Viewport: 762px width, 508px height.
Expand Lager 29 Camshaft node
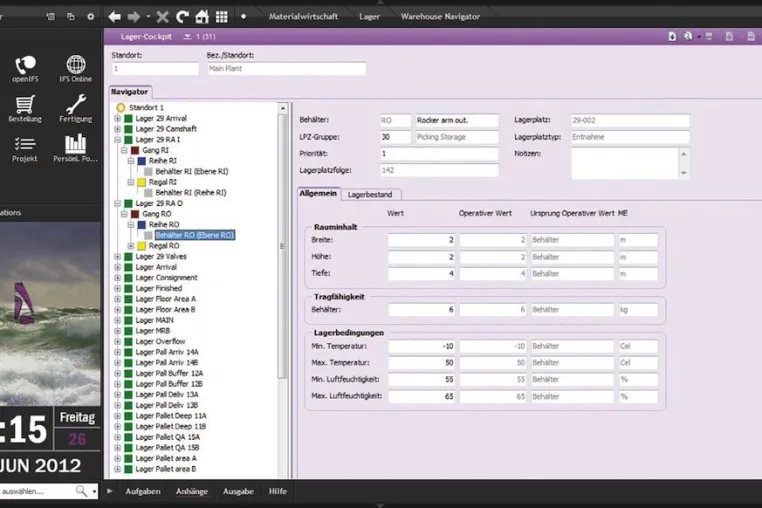[117, 129]
